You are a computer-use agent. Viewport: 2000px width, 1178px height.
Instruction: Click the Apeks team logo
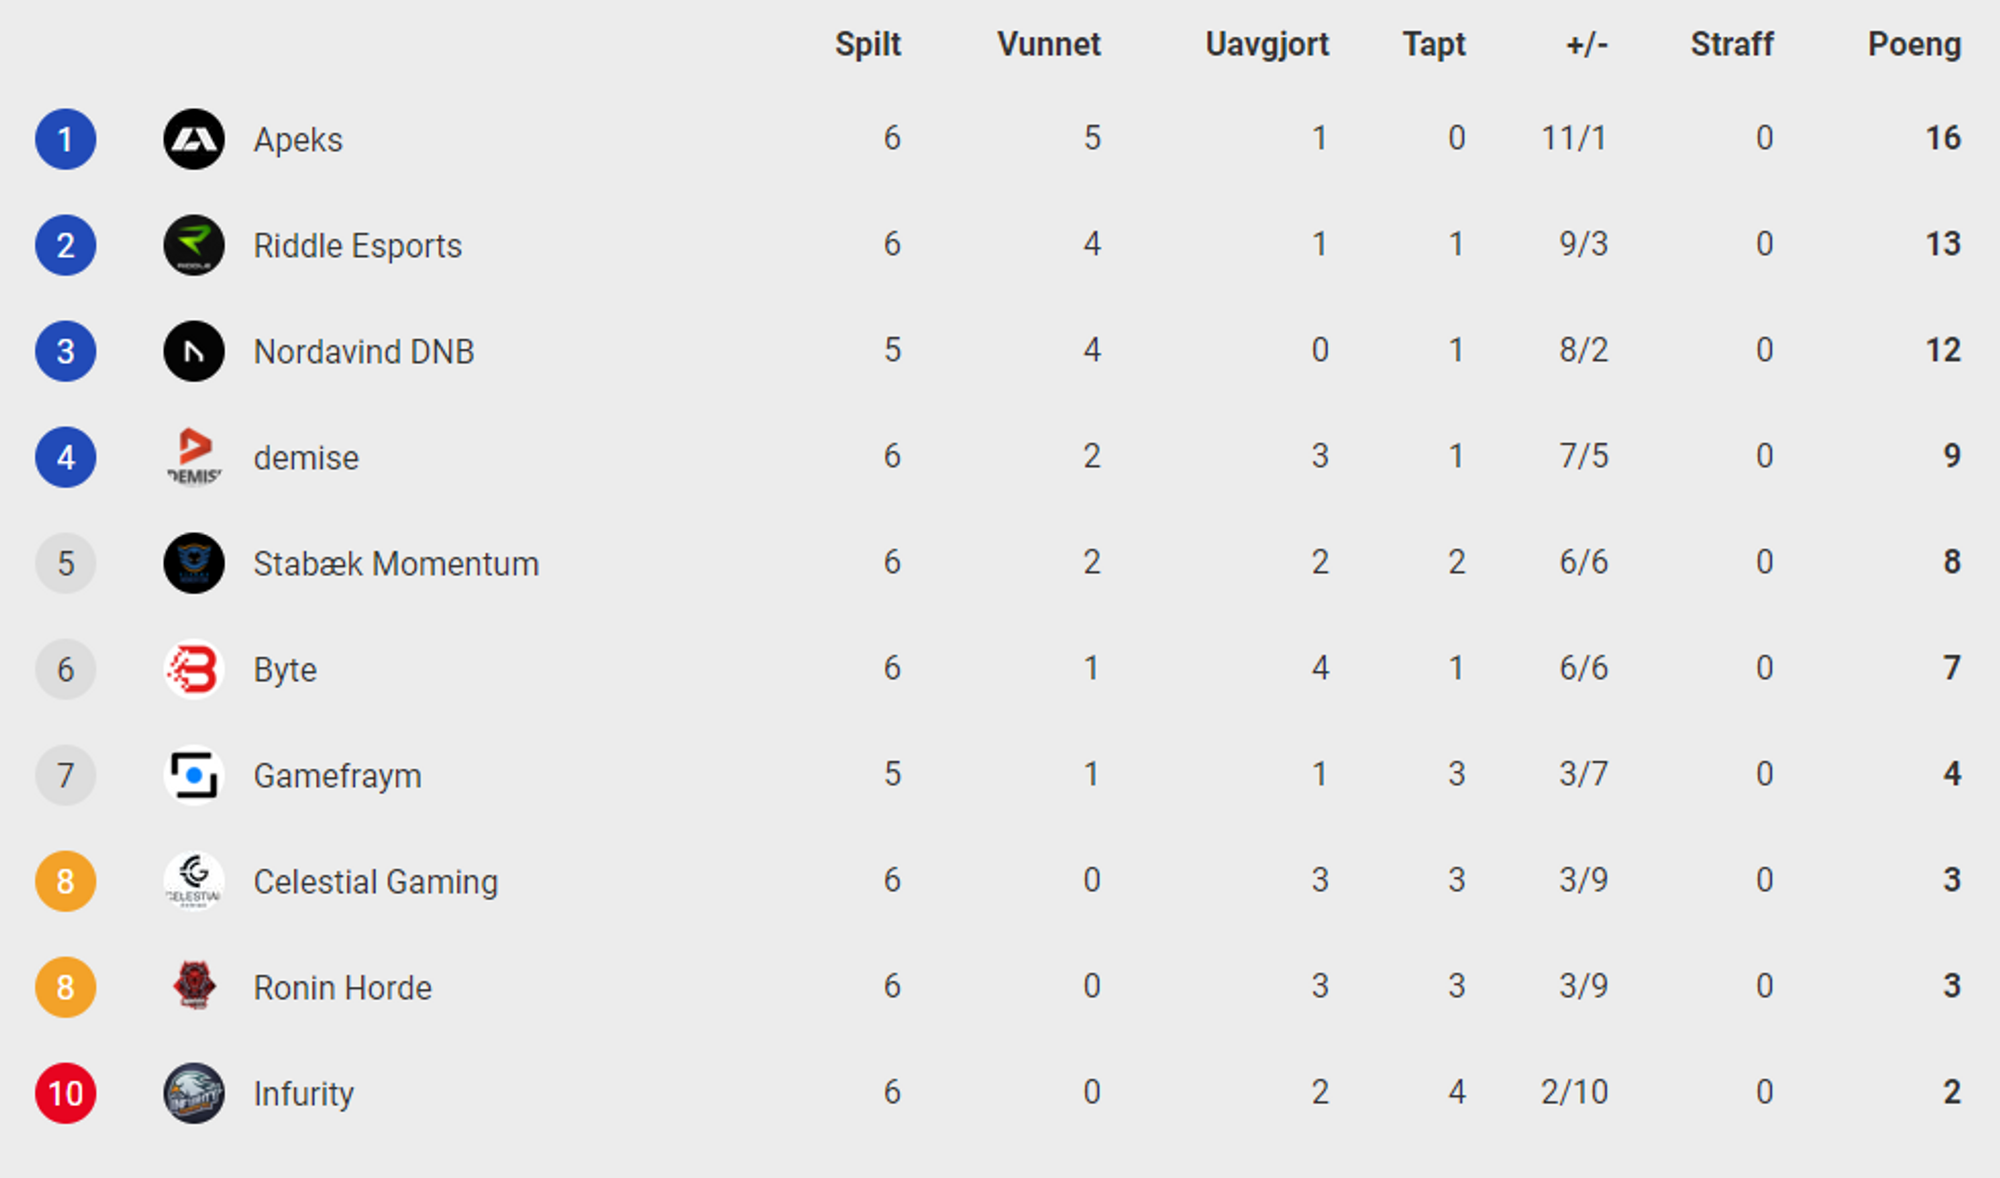[x=194, y=139]
